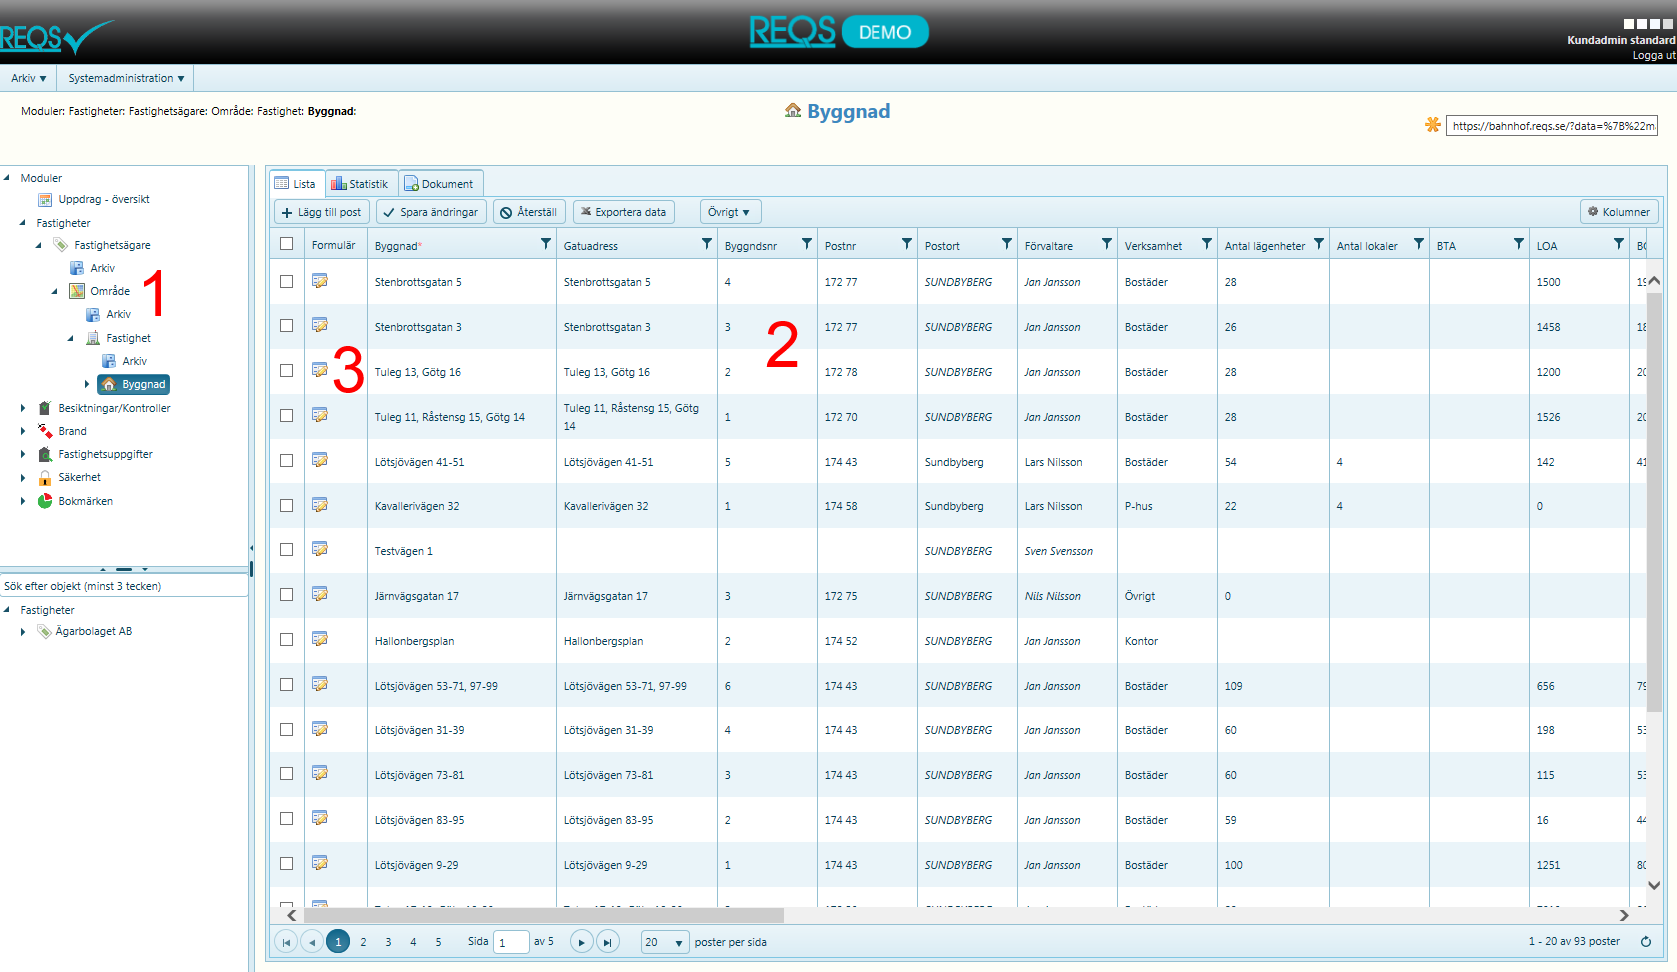Click the Sida page number field
1677x972 pixels.
[x=511, y=942]
